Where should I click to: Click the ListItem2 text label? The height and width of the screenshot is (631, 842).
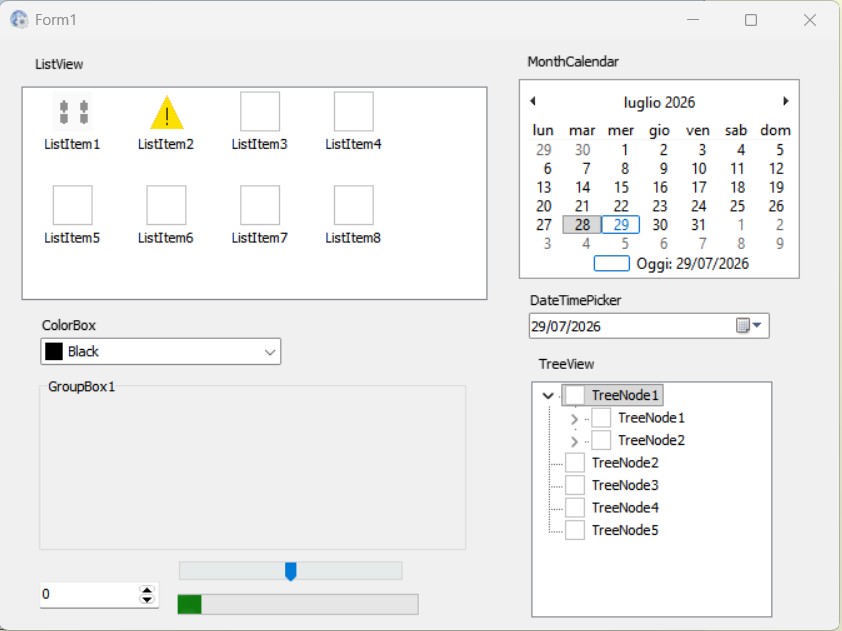(166, 144)
